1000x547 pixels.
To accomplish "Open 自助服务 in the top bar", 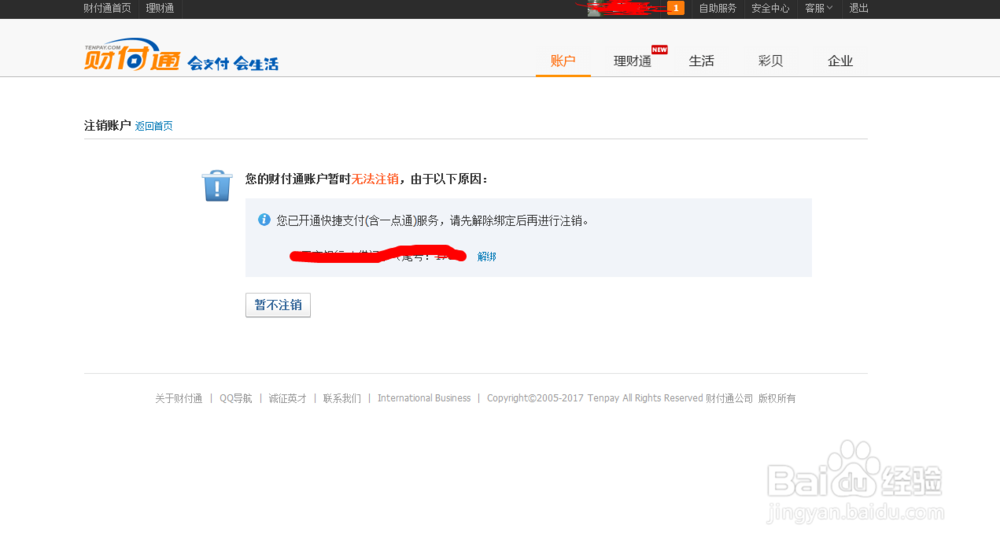I will pos(717,8).
